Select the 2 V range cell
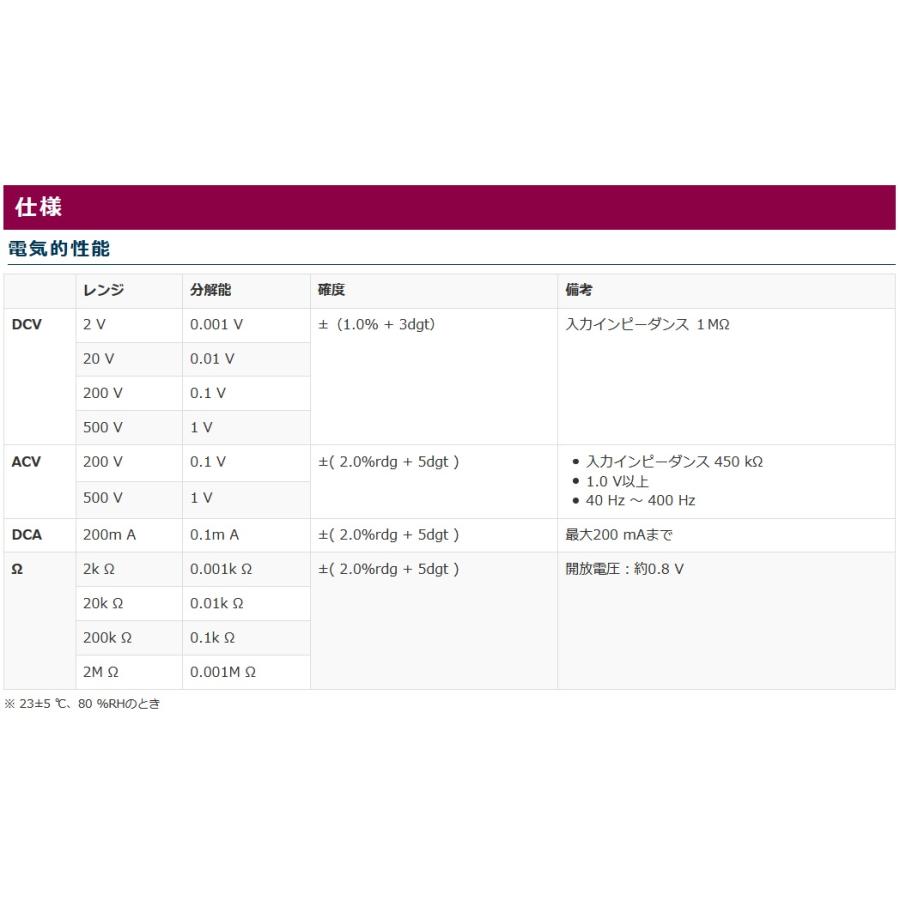Screen dimensions: 900x900 (x=94, y=325)
